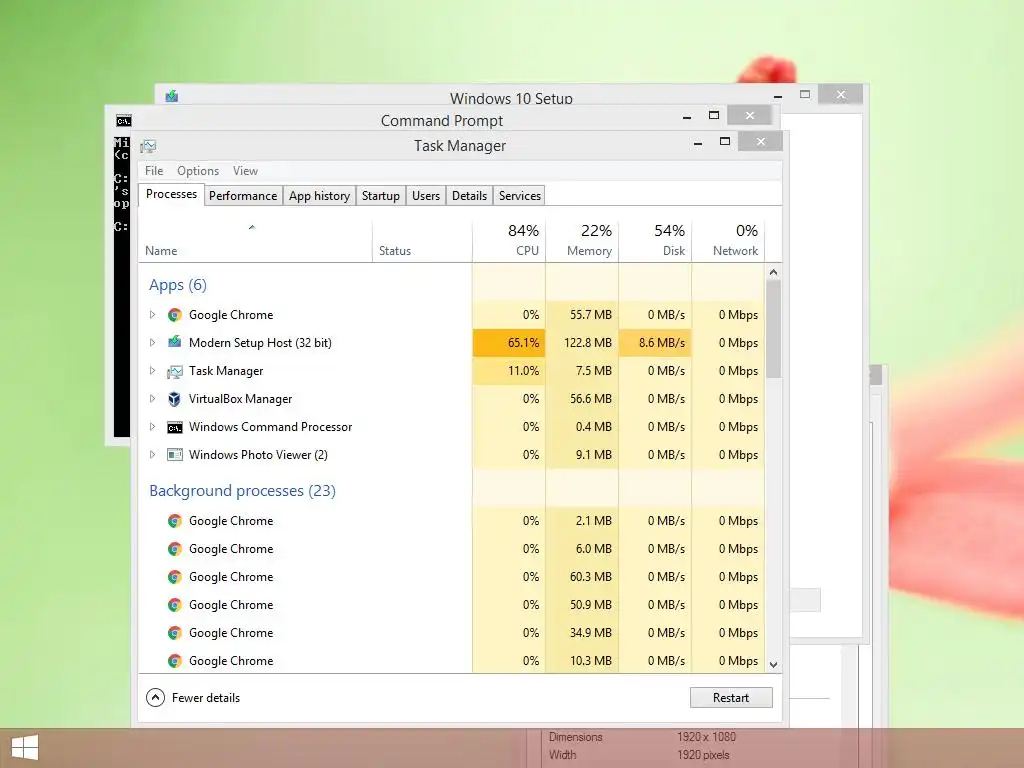Open the Options menu
This screenshot has width=1024, height=768.
pyautogui.click(x=198, y=170)
